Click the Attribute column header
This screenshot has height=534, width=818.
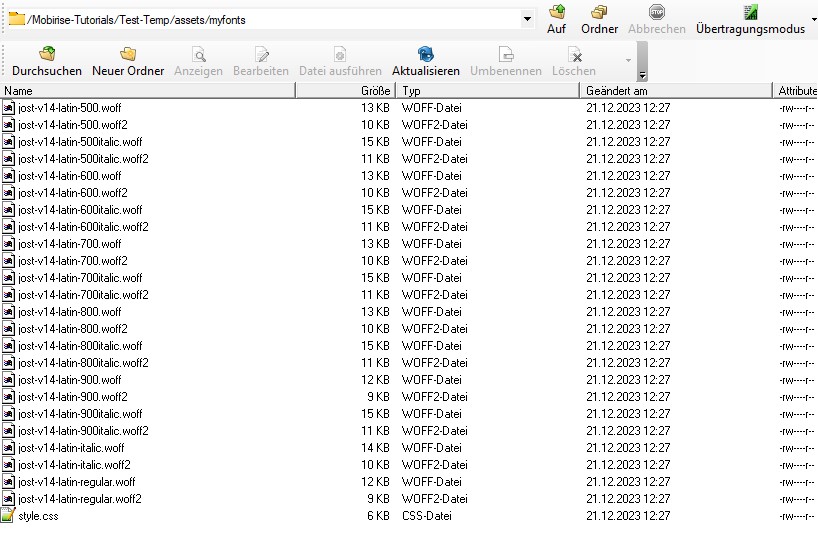click(x=797, y=91)
